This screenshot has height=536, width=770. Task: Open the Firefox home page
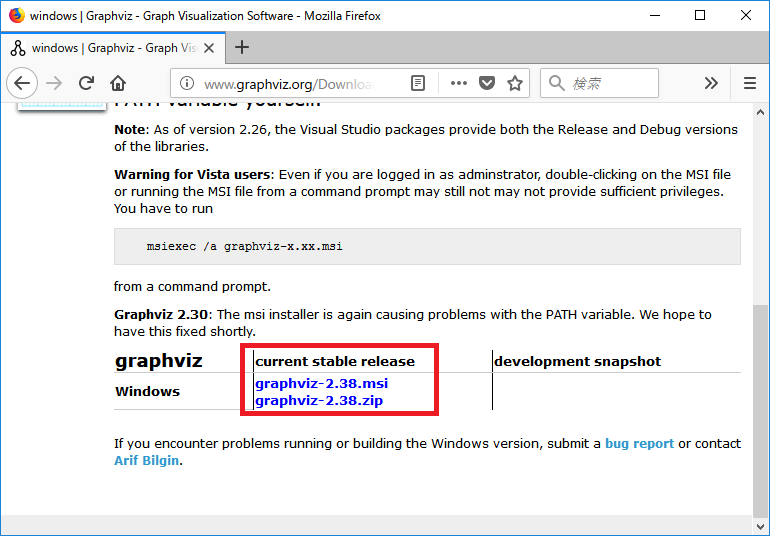coord(118,84)
